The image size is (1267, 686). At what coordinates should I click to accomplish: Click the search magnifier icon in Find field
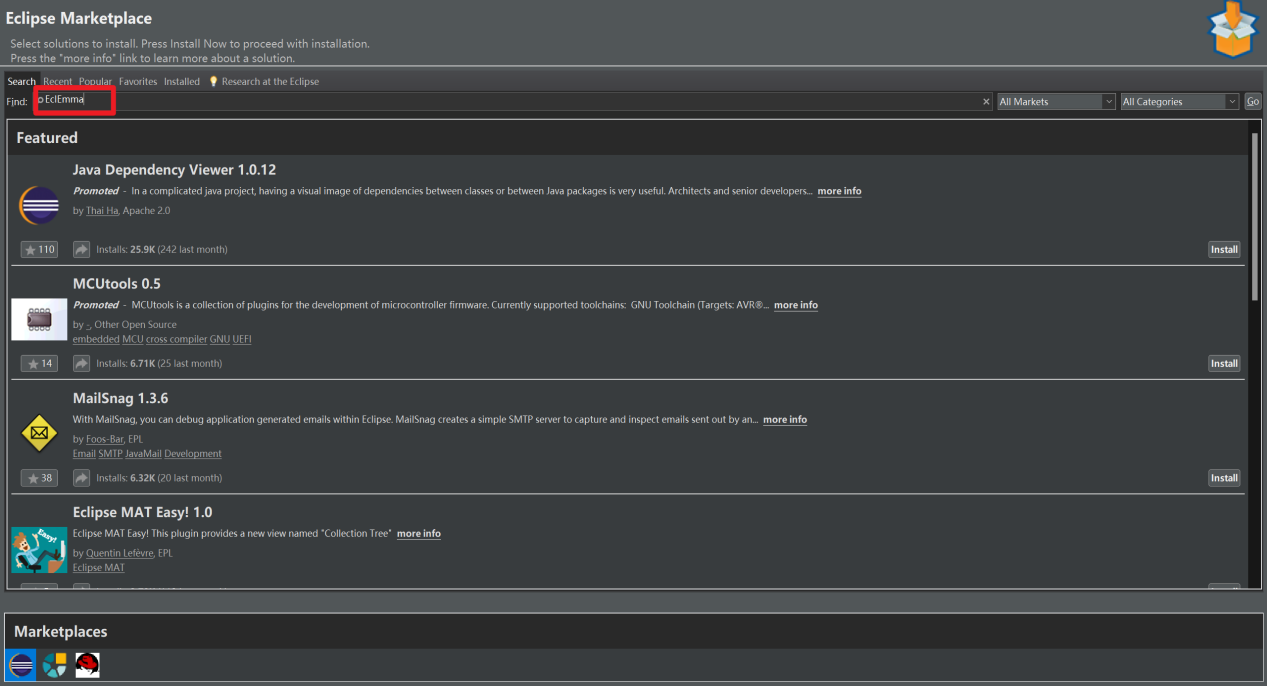click(x=40, y=101)
